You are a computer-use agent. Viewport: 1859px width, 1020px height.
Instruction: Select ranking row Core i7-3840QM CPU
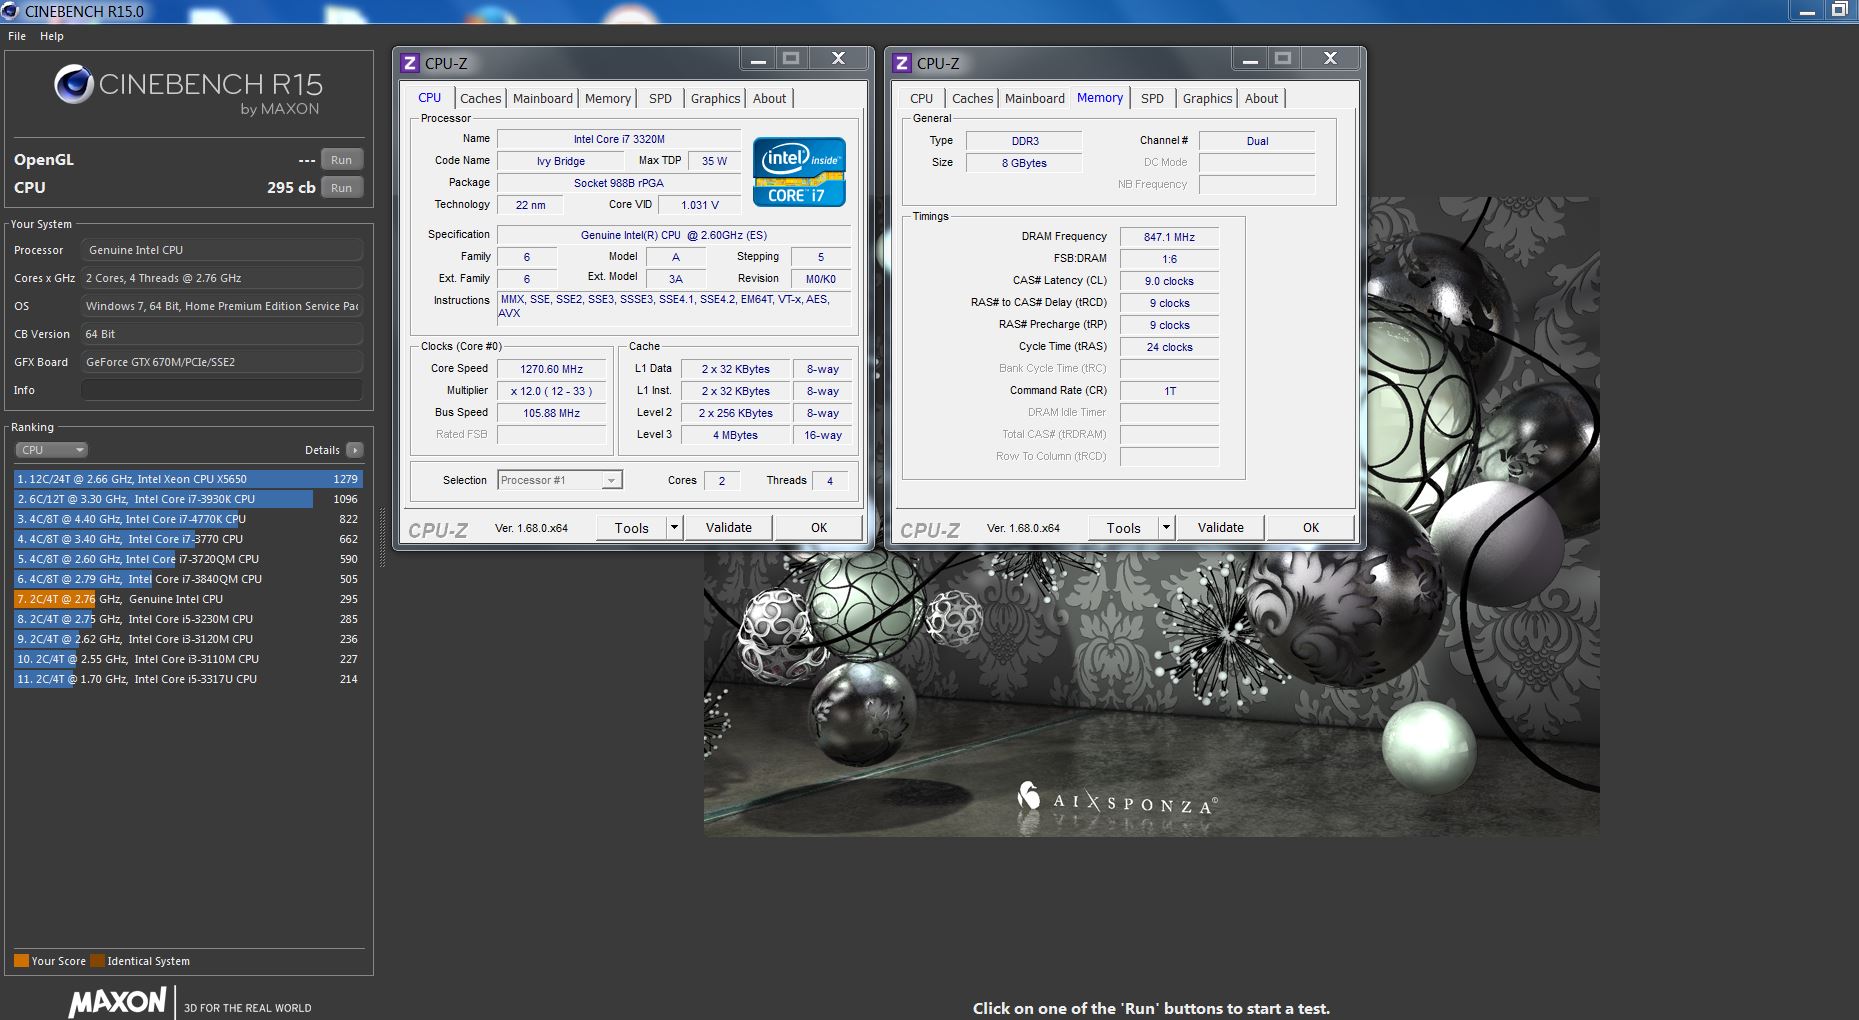188,579
